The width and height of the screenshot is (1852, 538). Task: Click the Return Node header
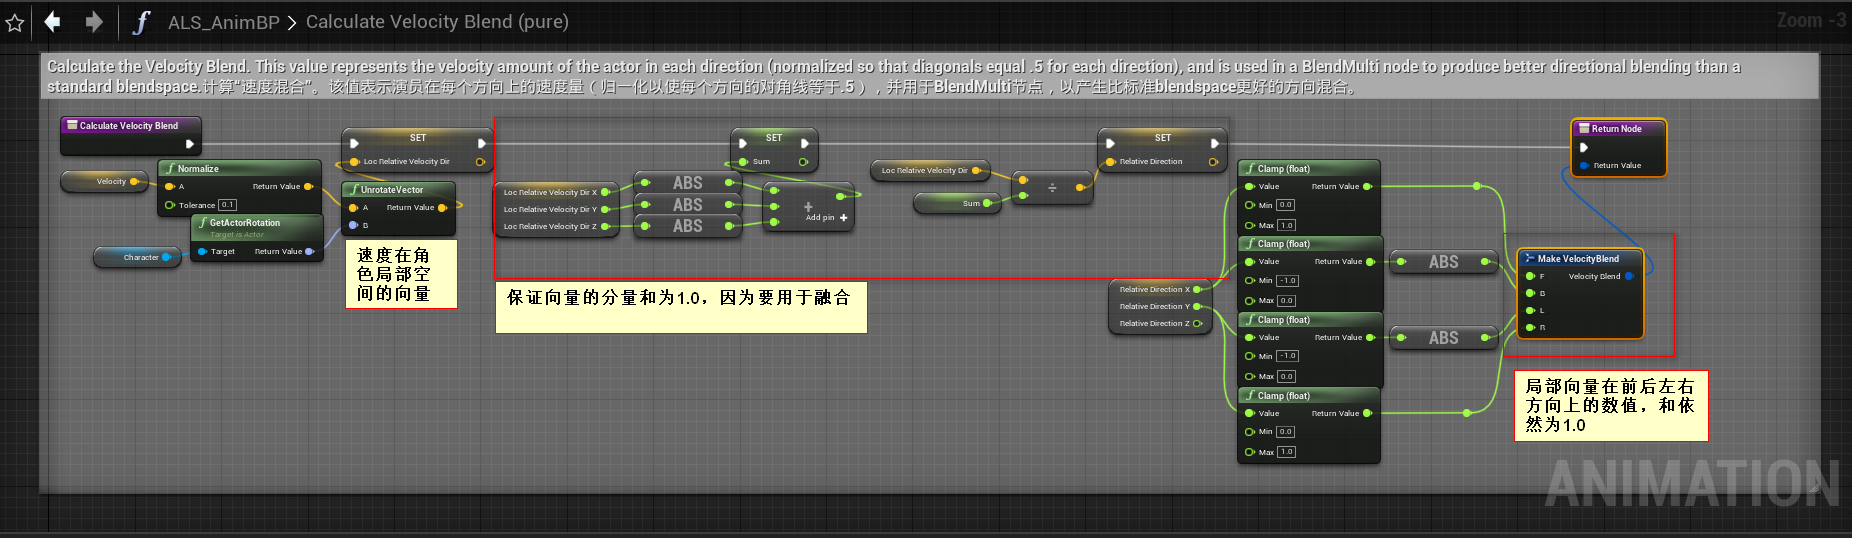click(1616, 129)
